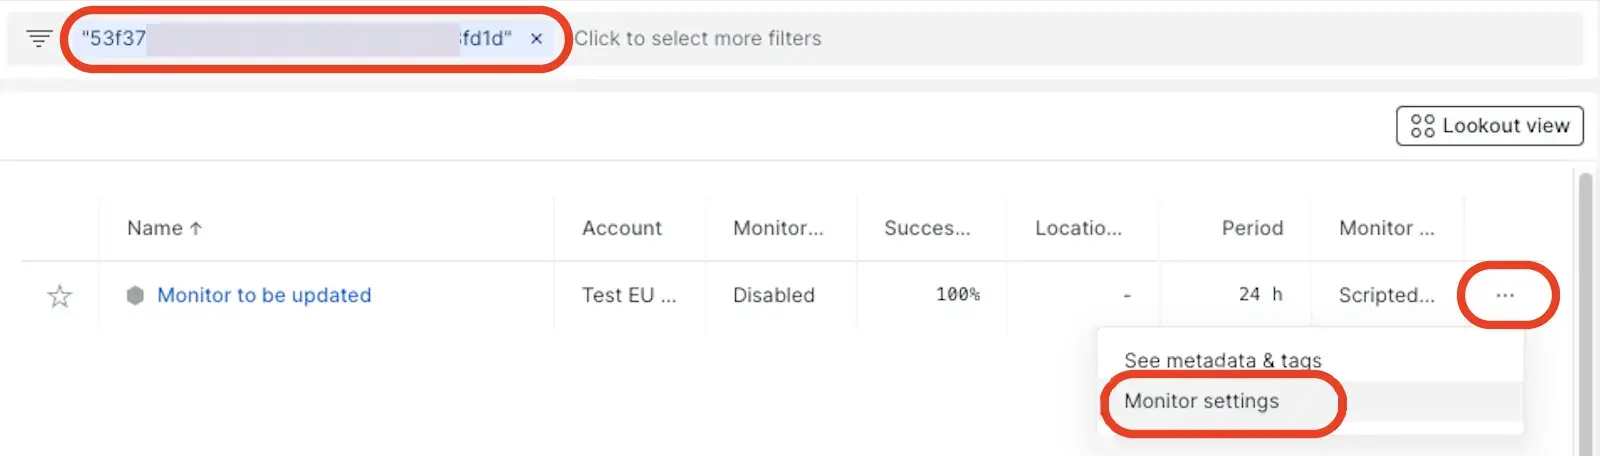Click the Locations column header
The image size is (1600, 456).
pos(1078,228)
